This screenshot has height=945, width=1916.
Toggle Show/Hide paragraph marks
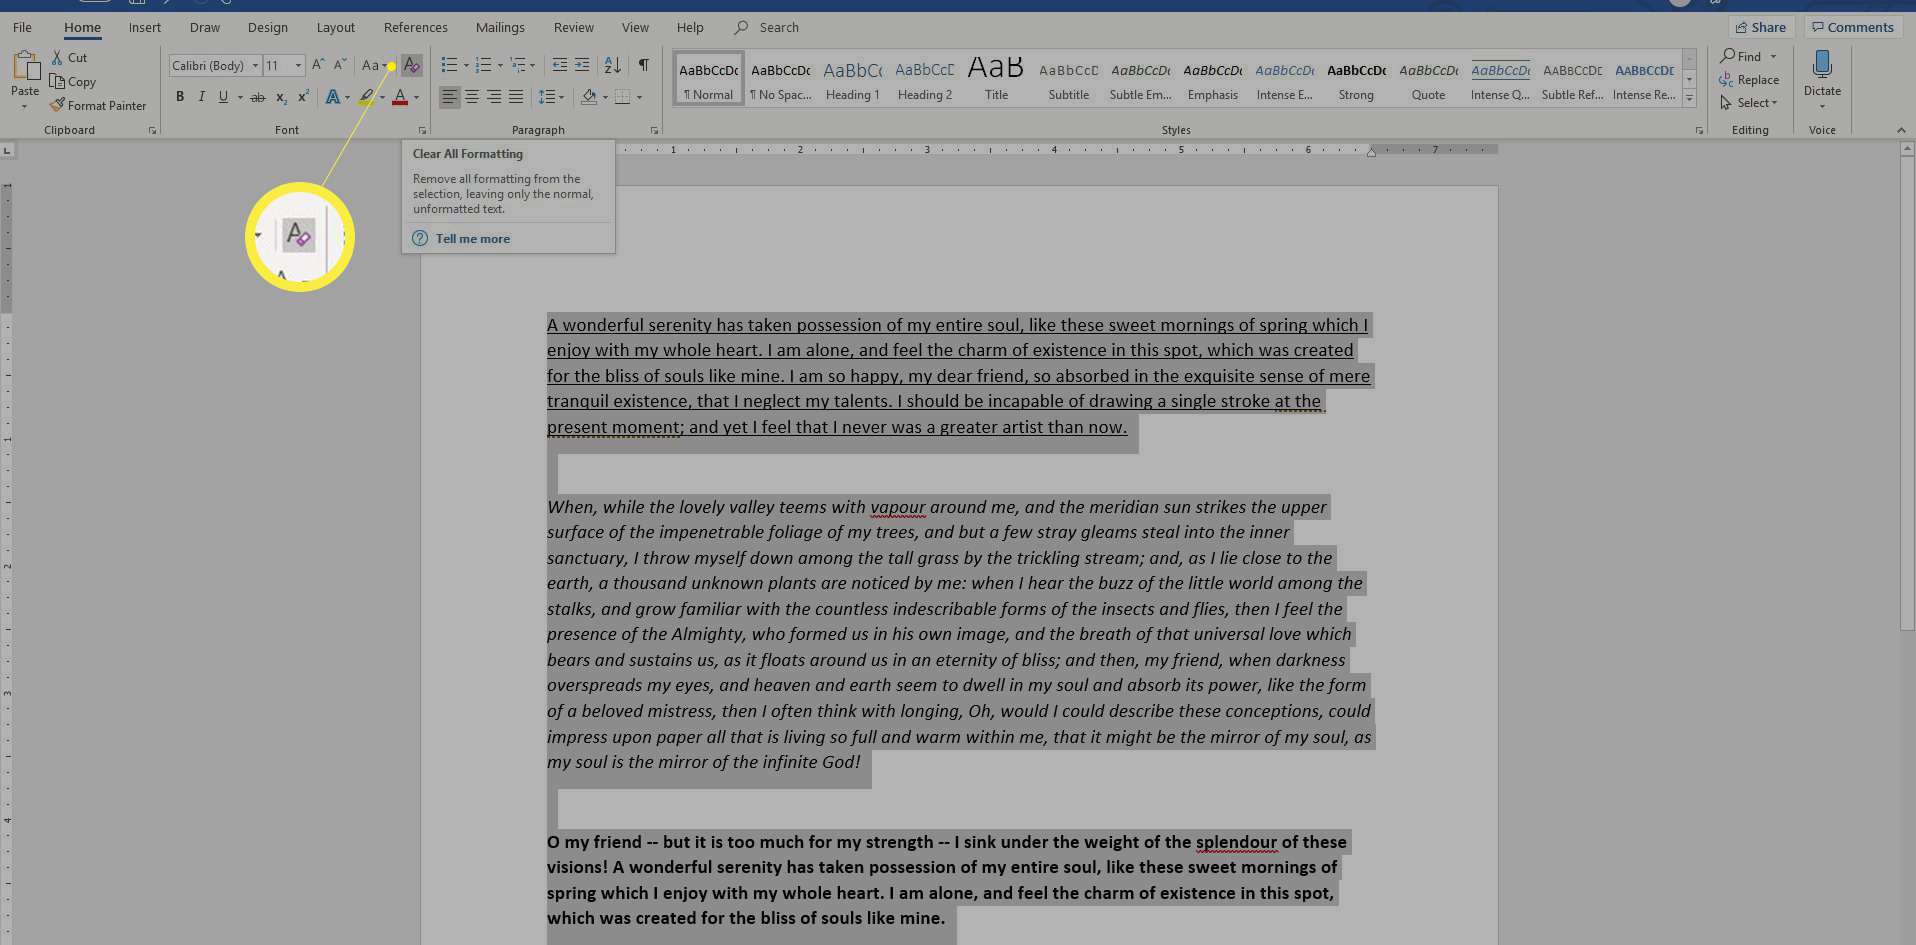point(644,65)
